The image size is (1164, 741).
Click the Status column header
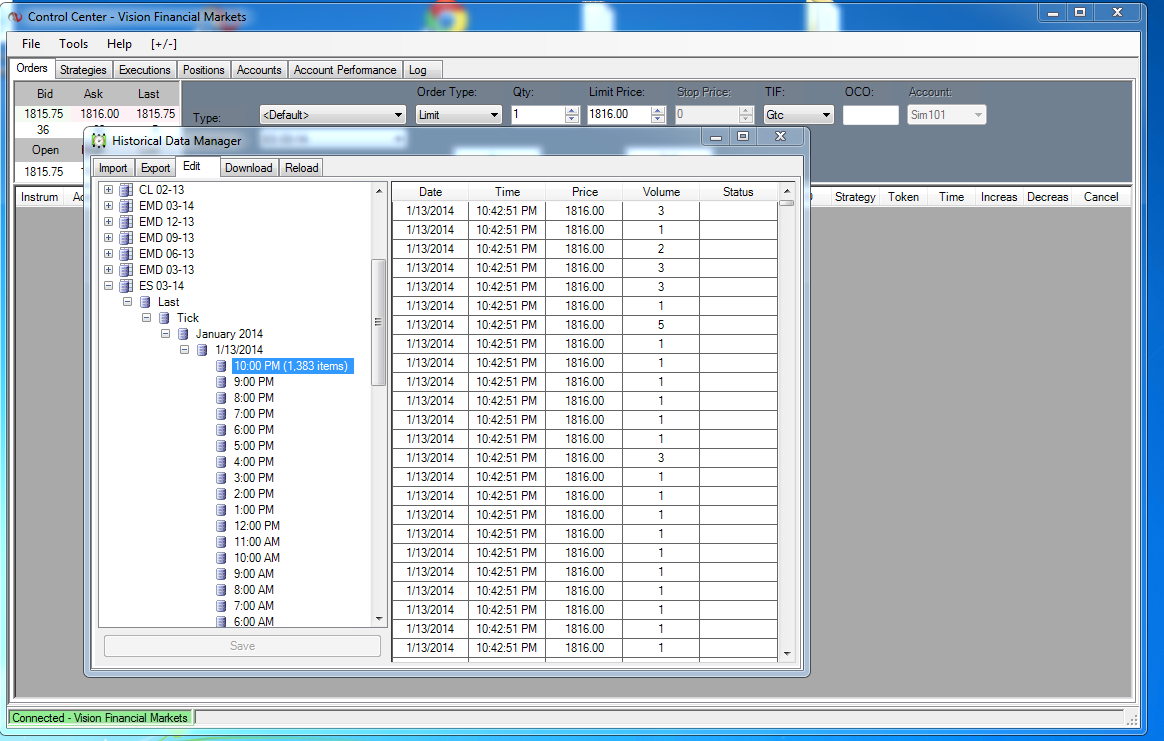click(x=738, y=192)
